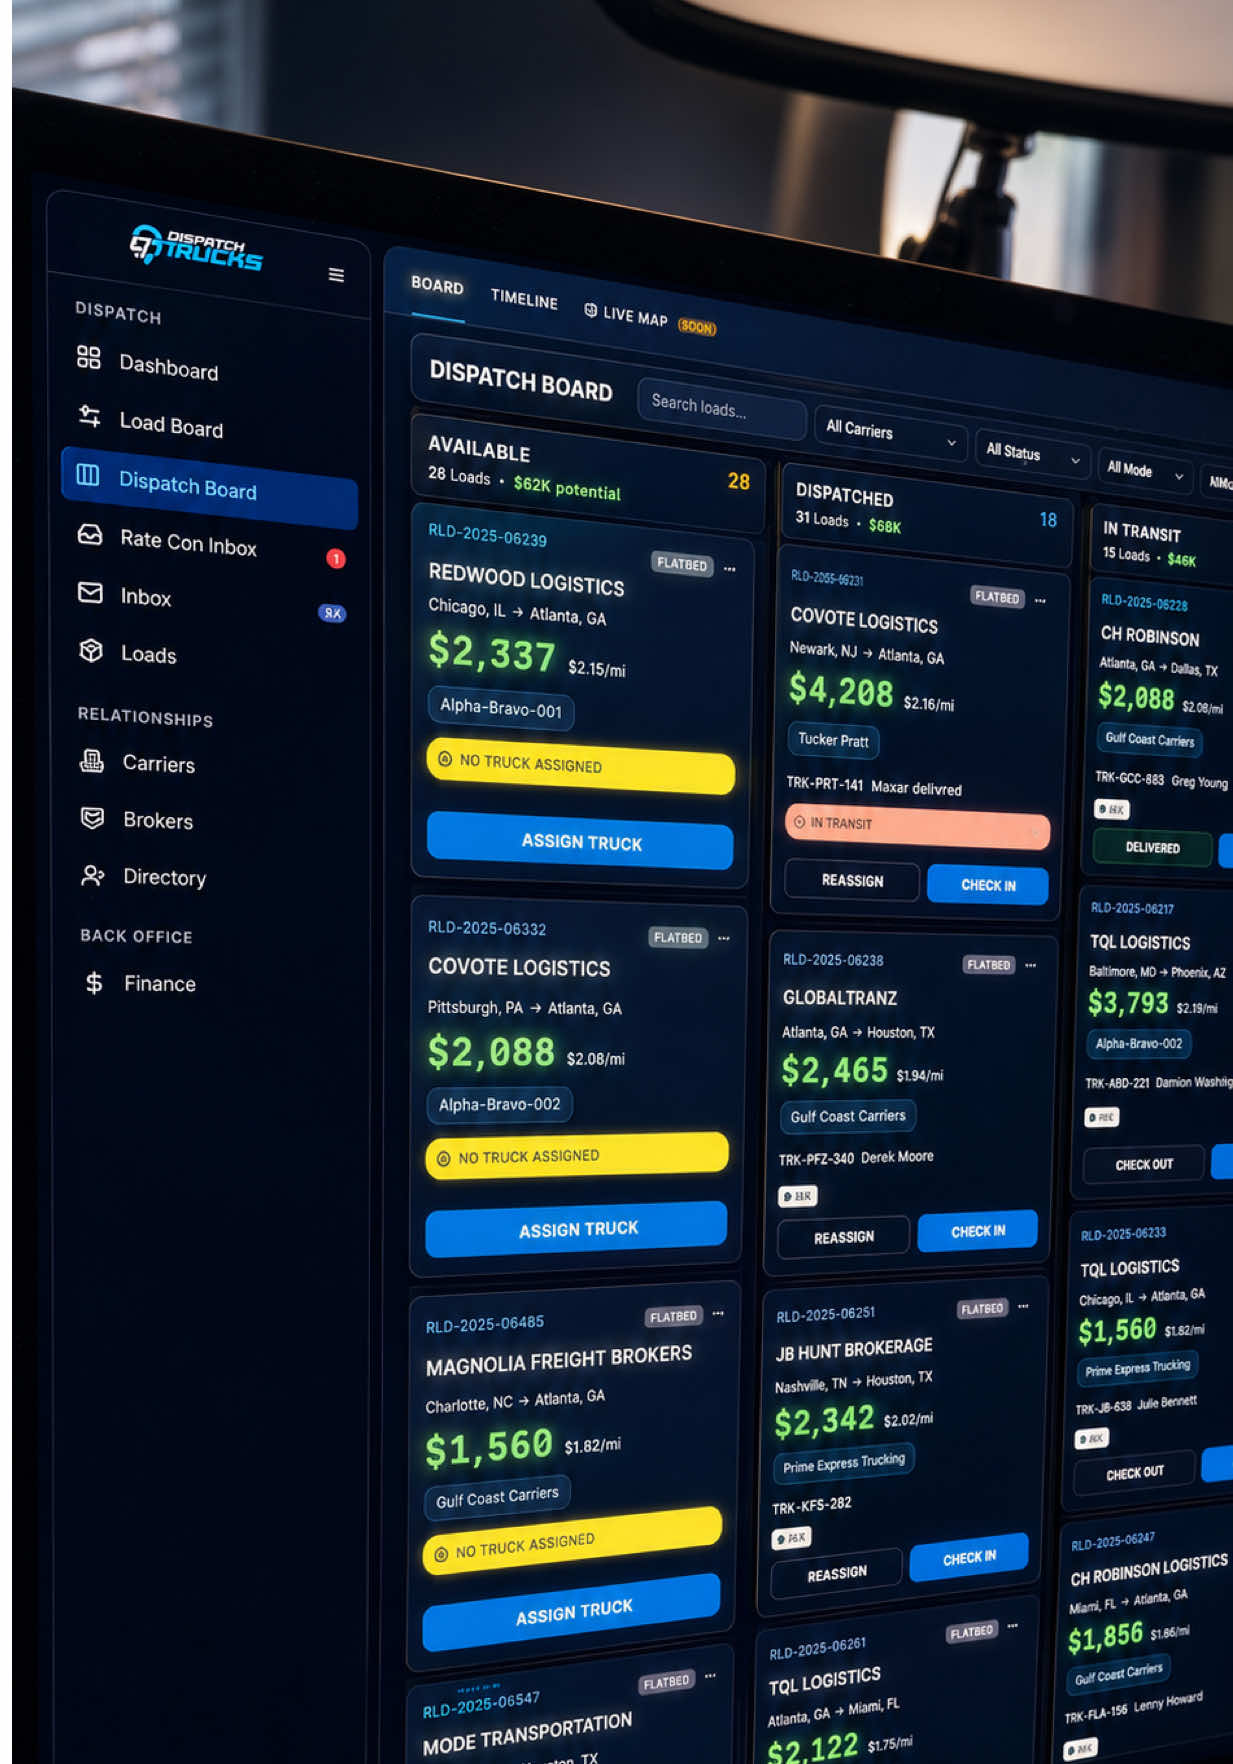Click Assign Truck on Magnolia Freight Brokers card

tap(573, 1612)
